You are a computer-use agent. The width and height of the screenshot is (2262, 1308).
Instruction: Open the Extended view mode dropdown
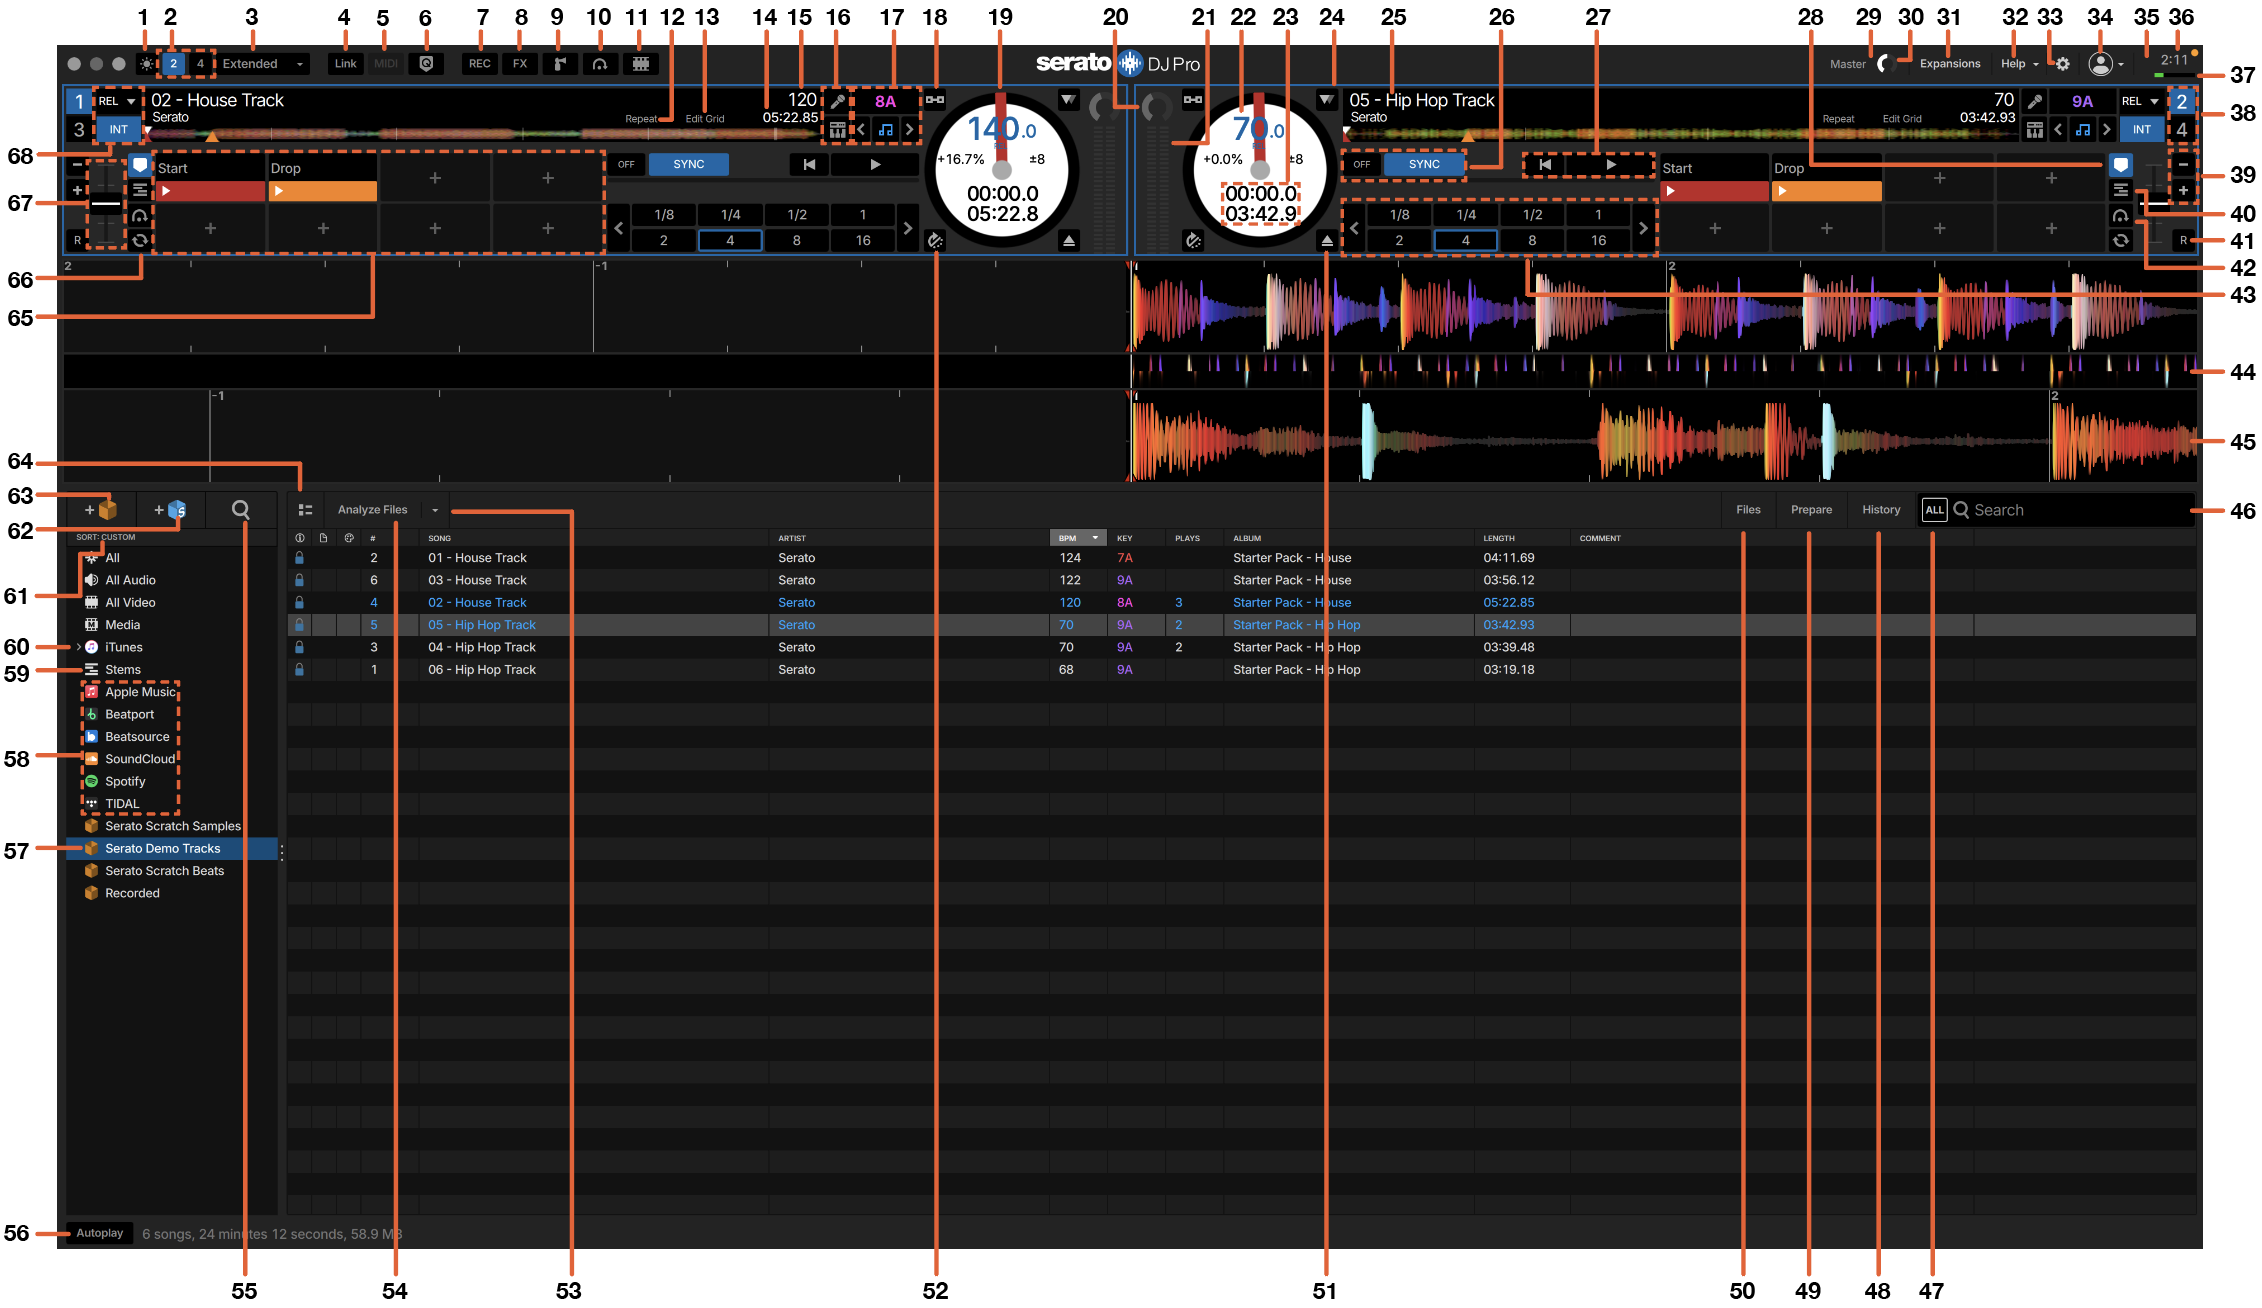[262, 64]
